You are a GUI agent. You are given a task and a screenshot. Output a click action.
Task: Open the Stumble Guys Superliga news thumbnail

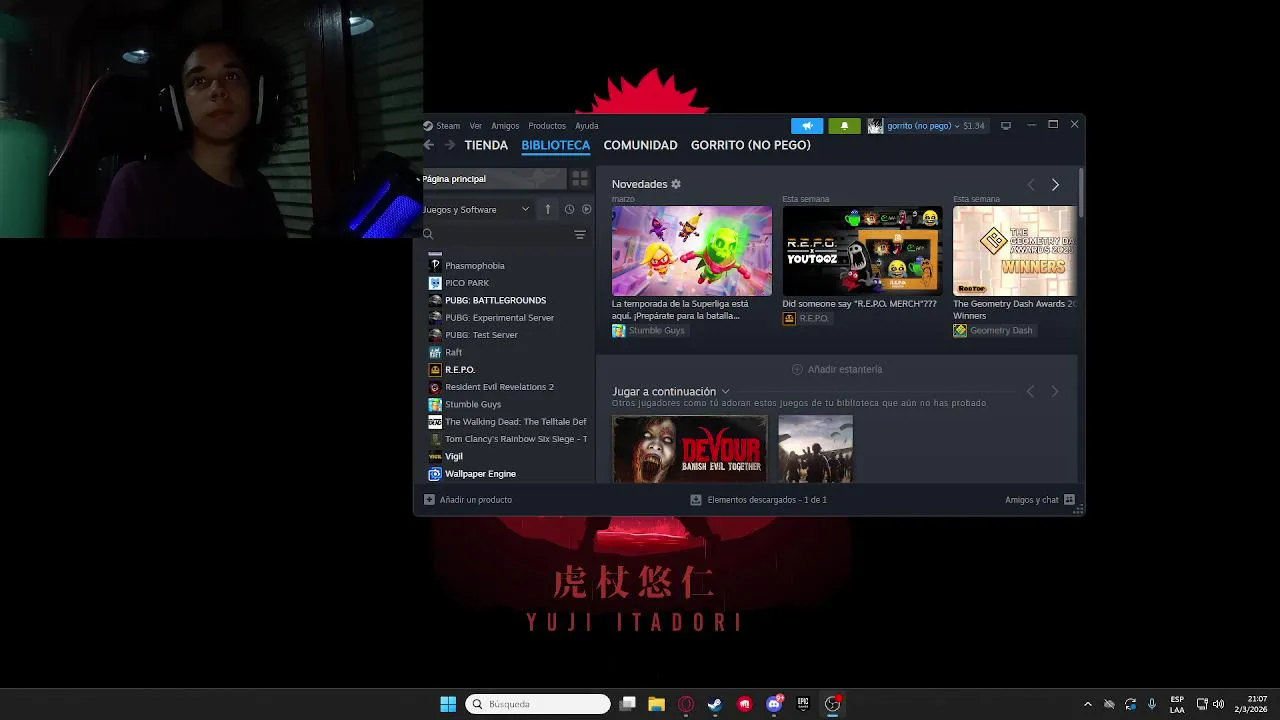[x=692, y=251]
